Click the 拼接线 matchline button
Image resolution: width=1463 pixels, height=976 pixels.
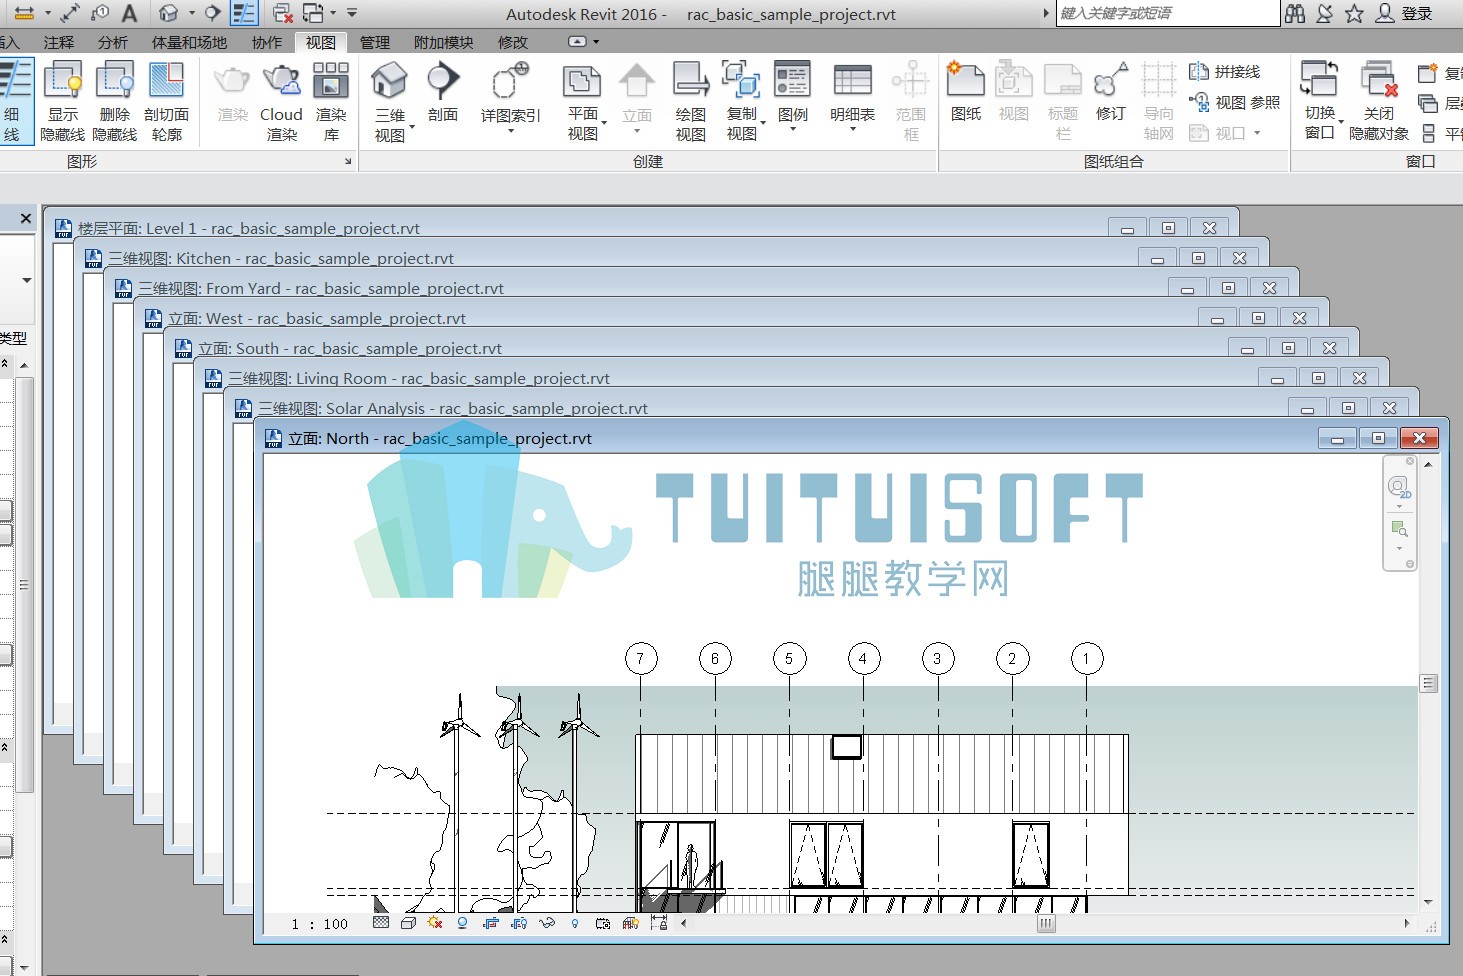1224,72
